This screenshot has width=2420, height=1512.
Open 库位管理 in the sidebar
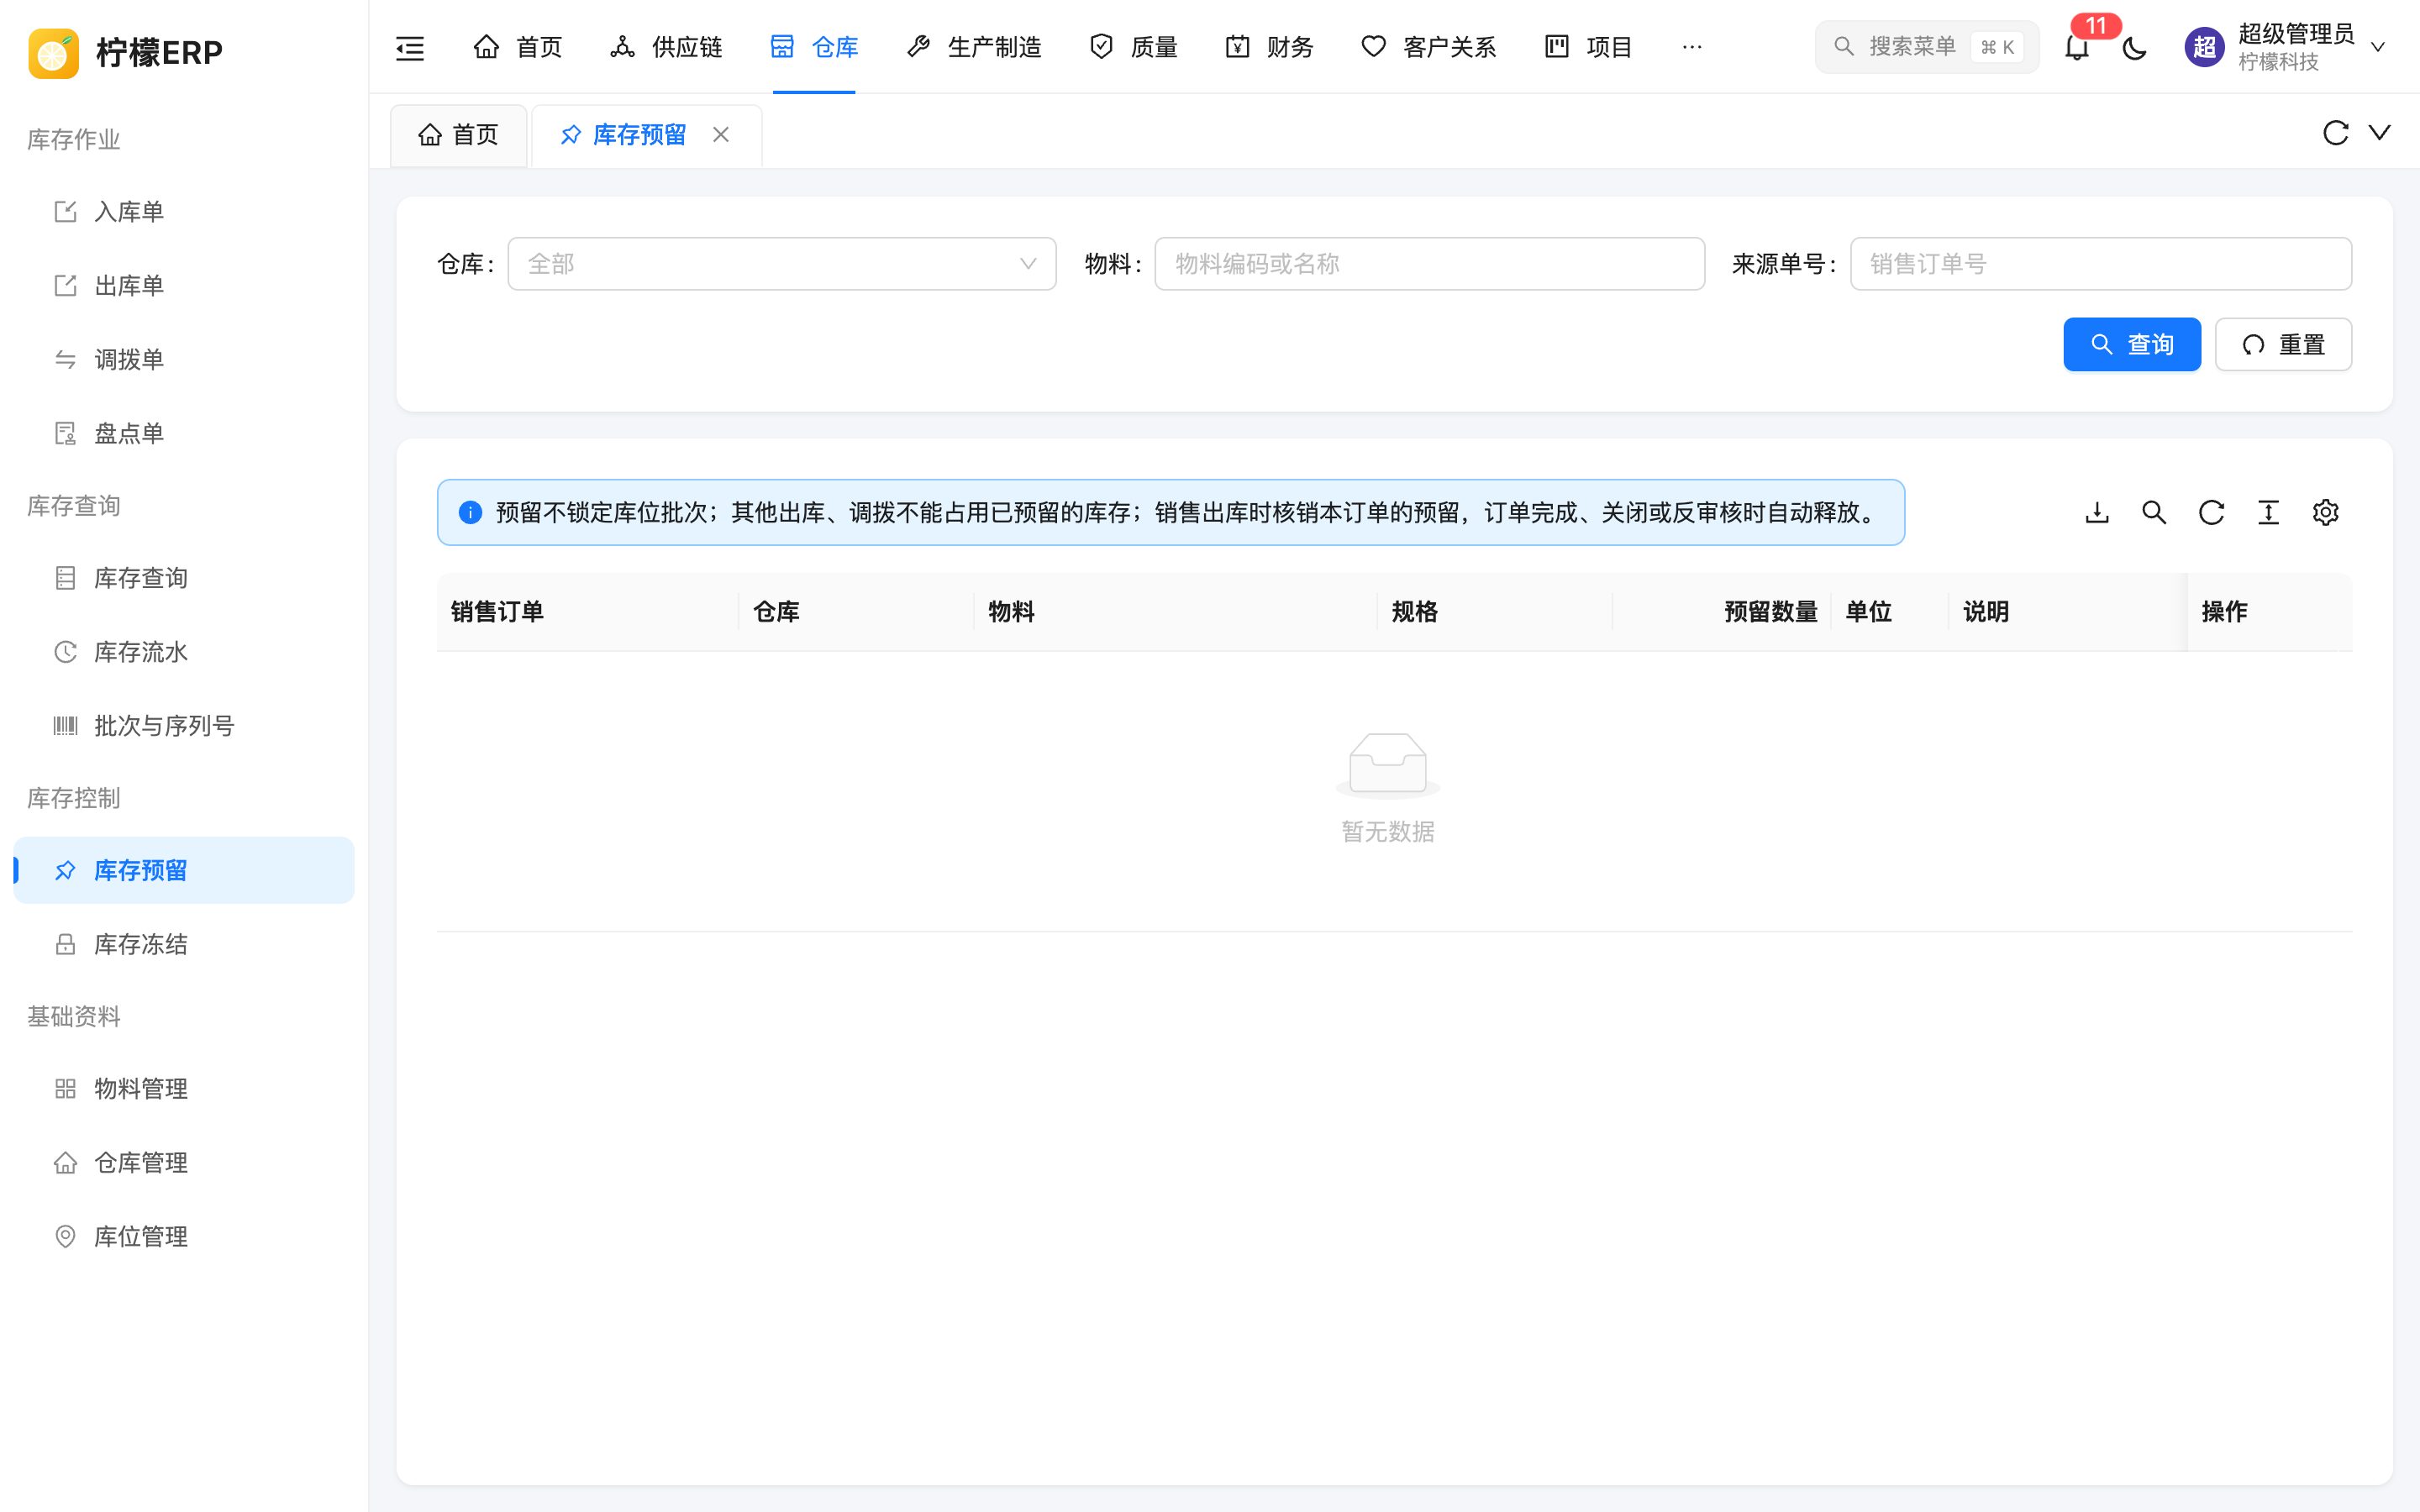tap(184, 1236)
